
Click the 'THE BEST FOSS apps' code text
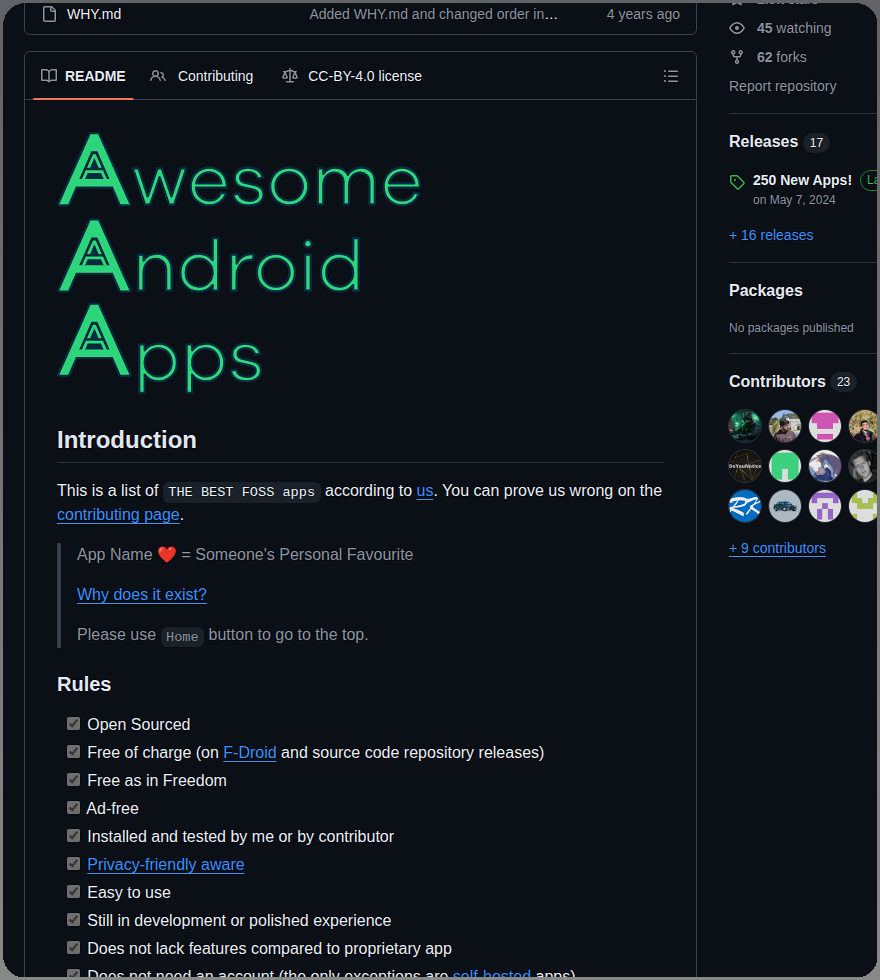pyautogui.click(x=241, y=492)
